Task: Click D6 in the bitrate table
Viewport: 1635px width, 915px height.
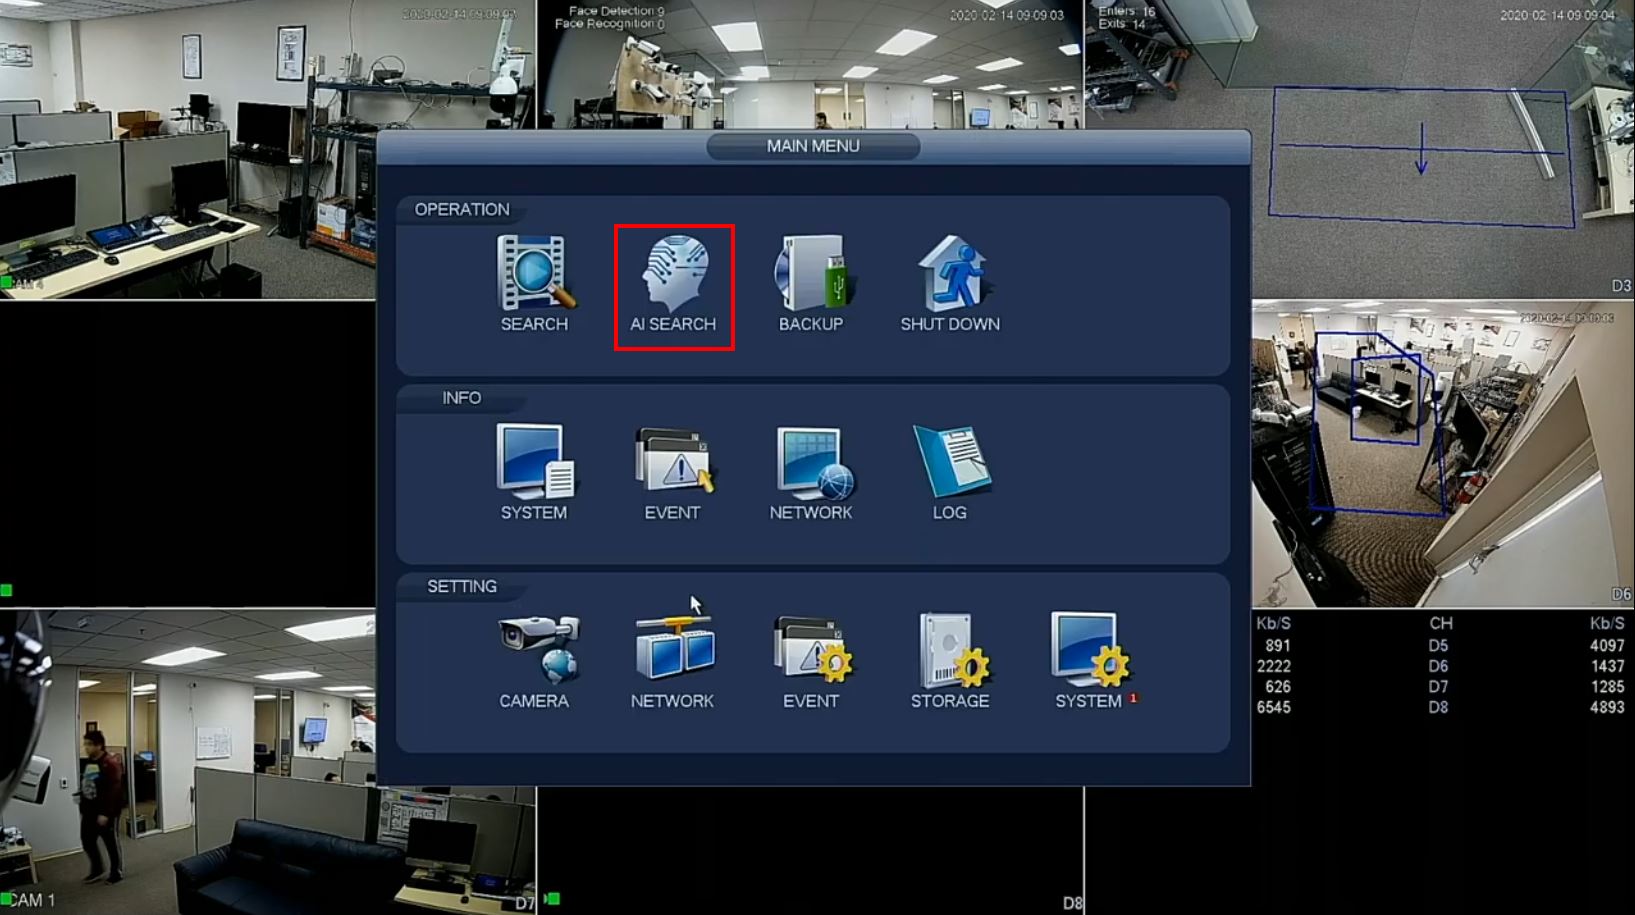Action: click(1438, 666)
